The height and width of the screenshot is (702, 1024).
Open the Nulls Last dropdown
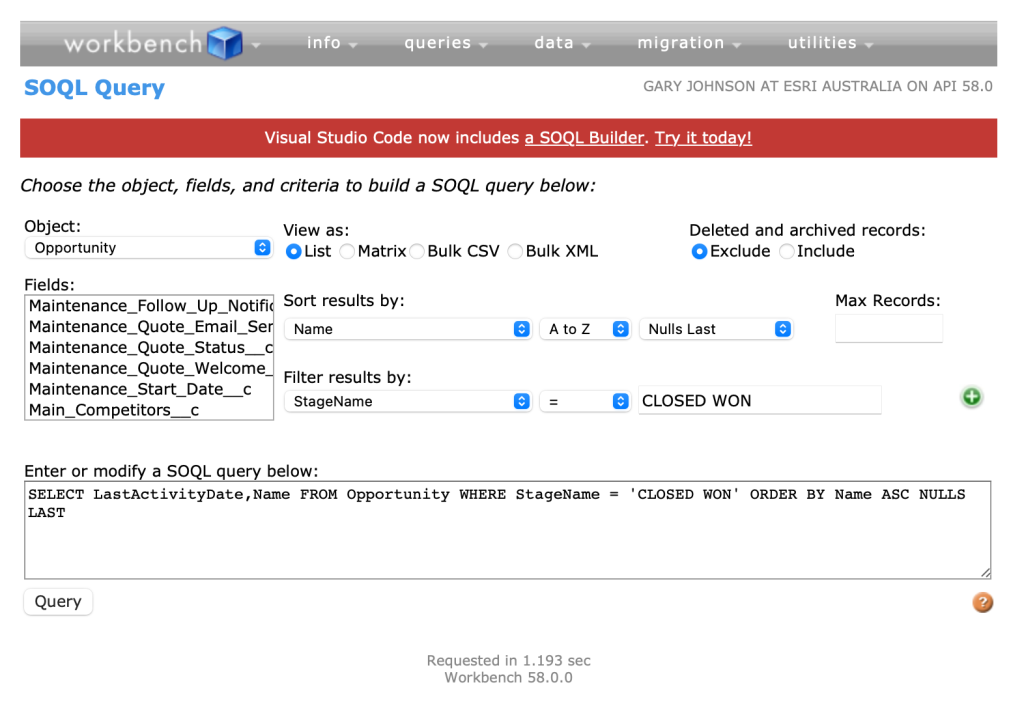pos(716,329)
